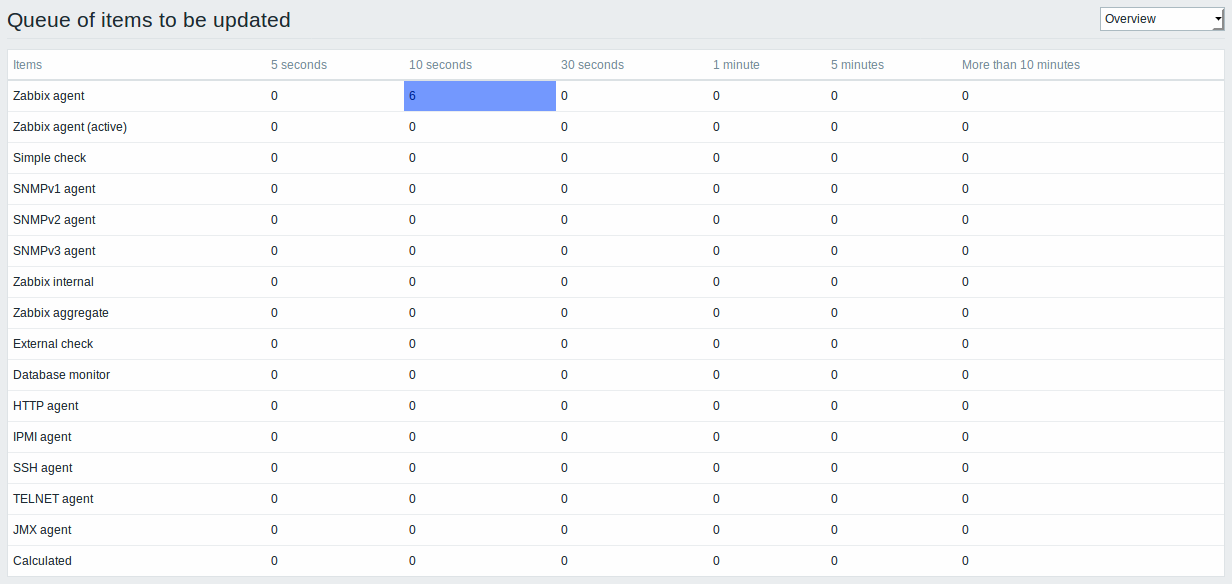The image size is (1232, 584).
Task: Select the Items column header
Action: click(28, 65)
